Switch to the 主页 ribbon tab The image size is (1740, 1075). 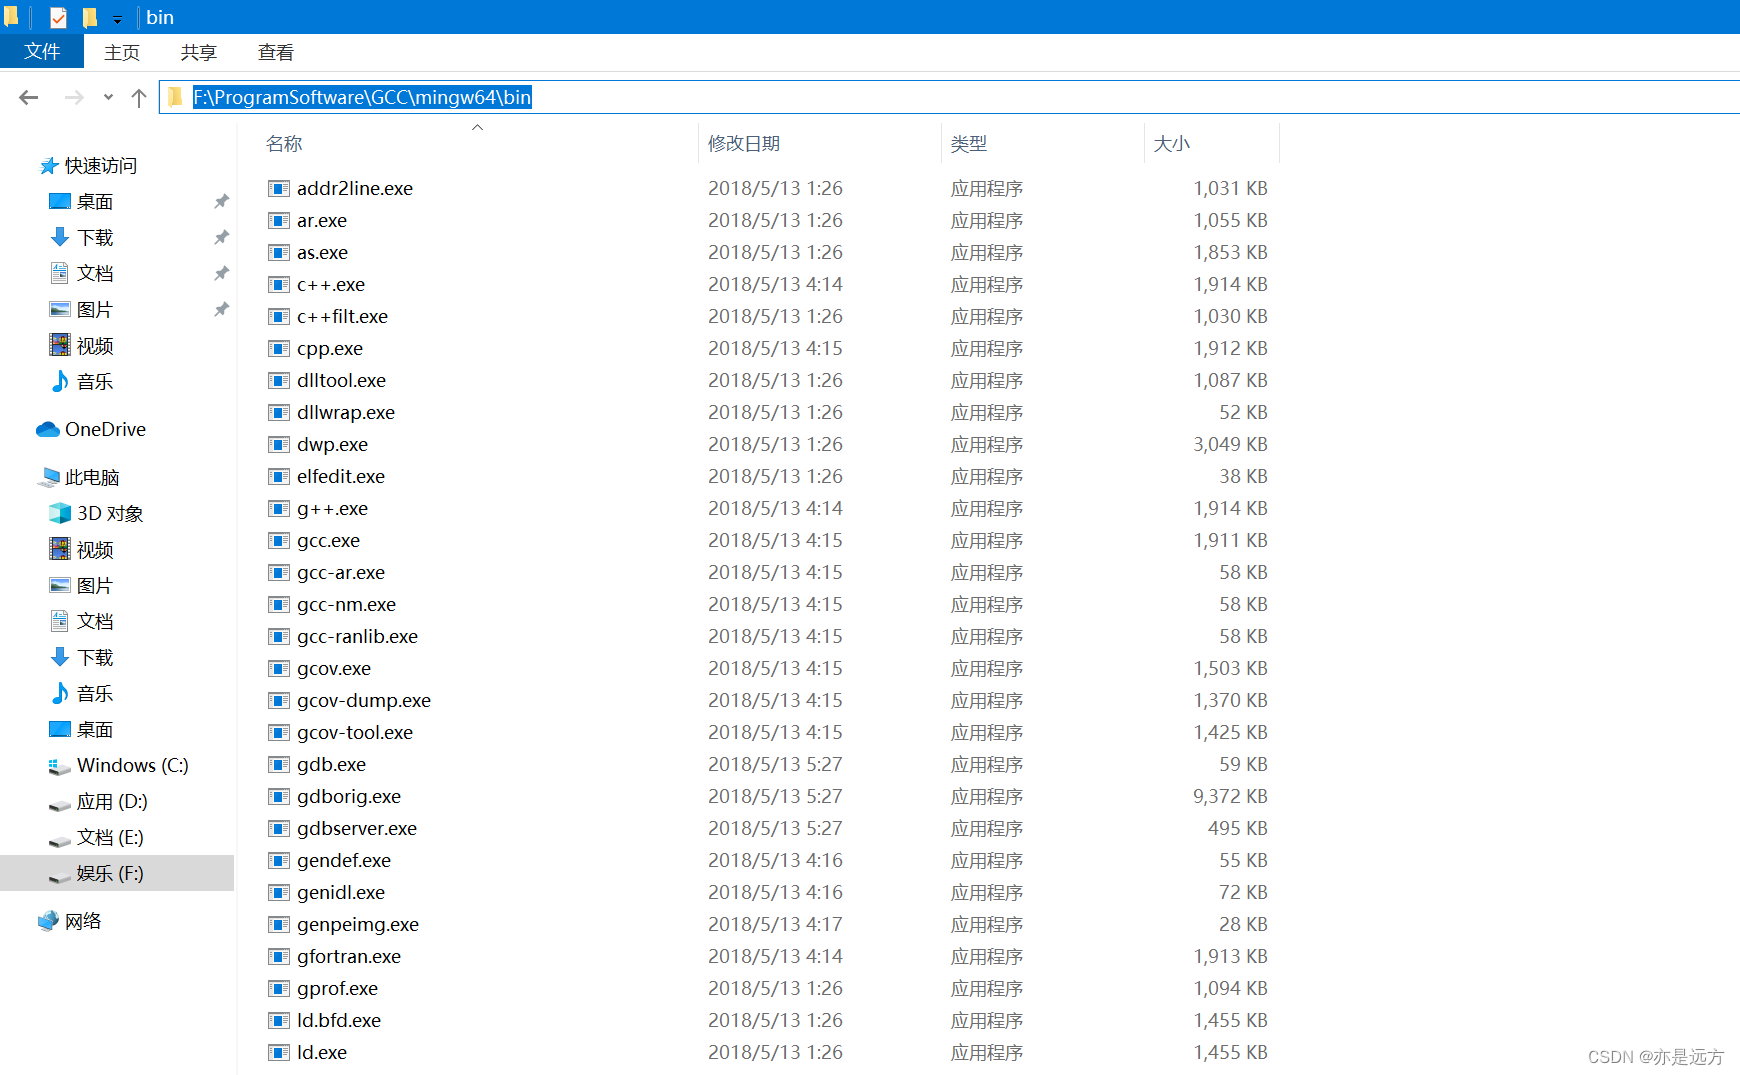(x=122, y=52)
